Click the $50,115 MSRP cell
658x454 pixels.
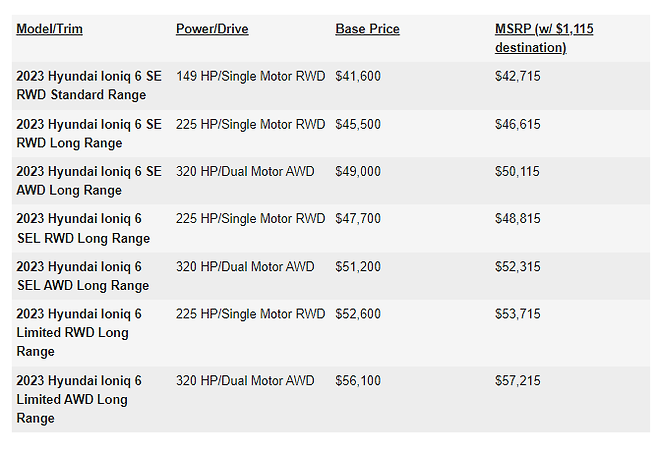pos(517,172)
